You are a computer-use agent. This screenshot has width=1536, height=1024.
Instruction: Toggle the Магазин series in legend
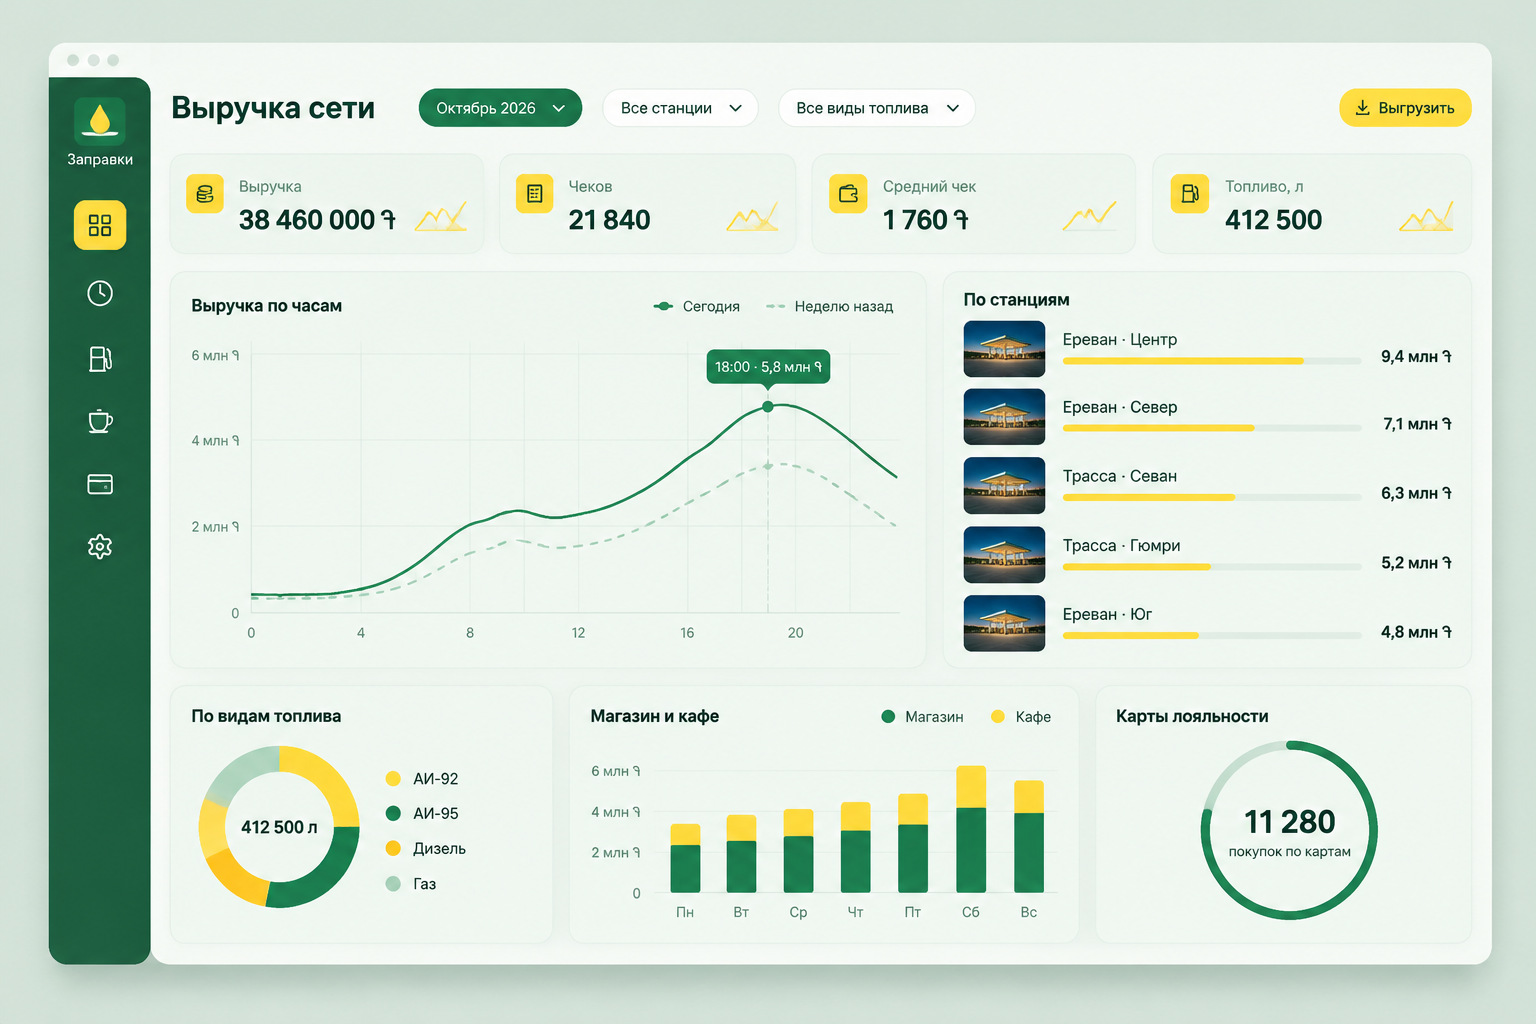(x=922, y=717)
